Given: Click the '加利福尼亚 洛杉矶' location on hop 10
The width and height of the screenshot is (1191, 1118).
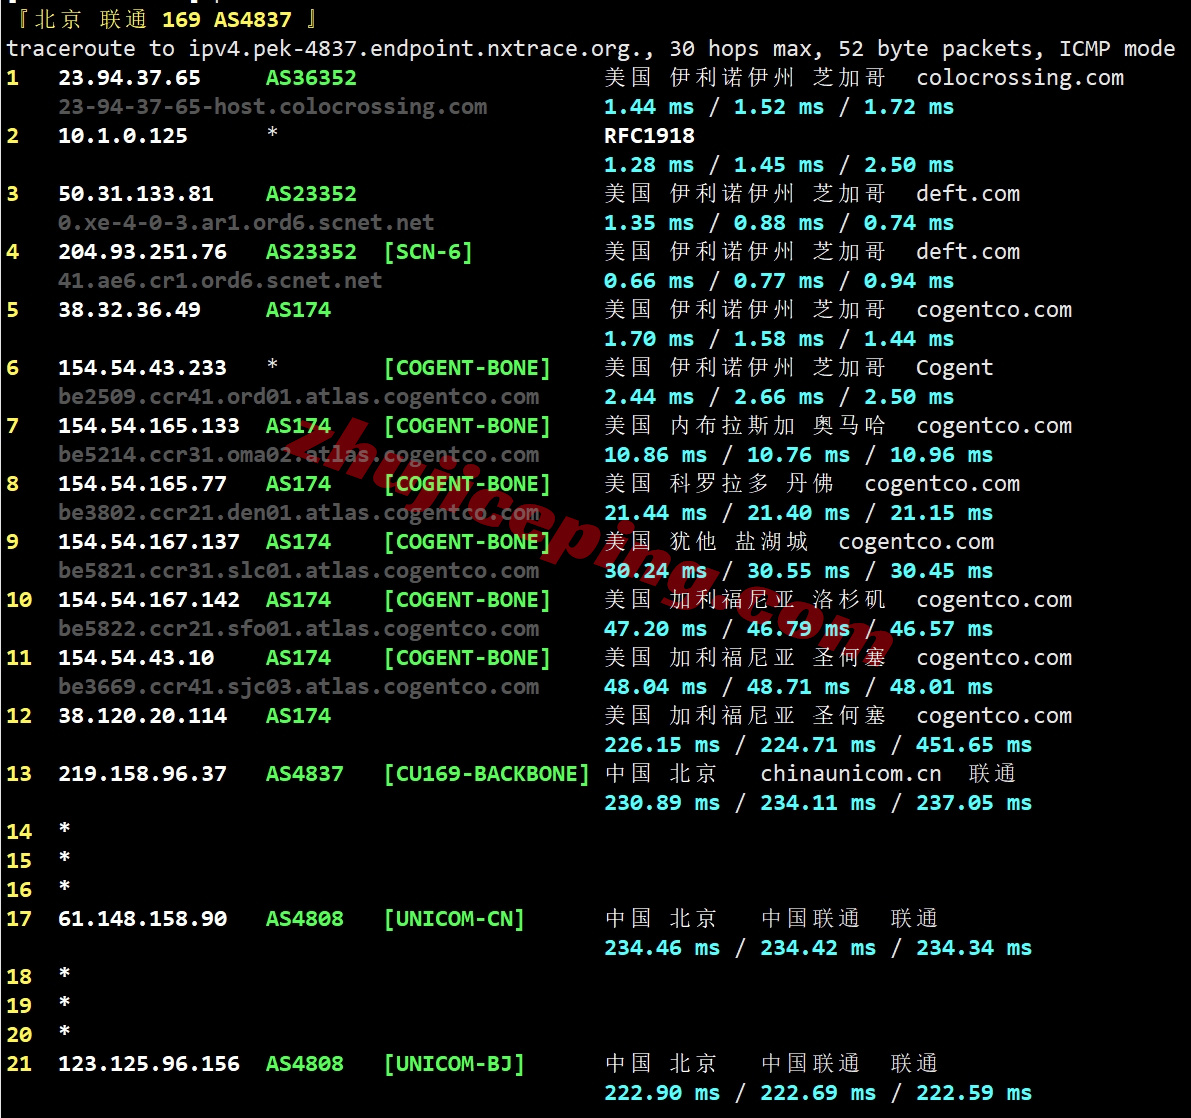Looking at the screenshot, I should [x=778, y=601].
